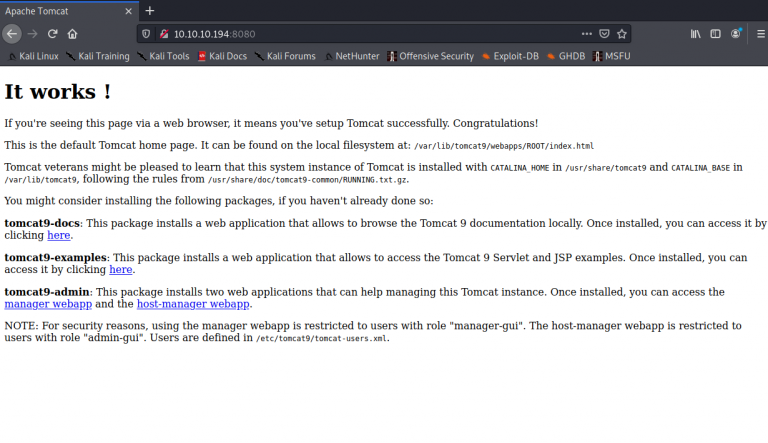Close the Apache Tomcat tab
The height and width of the screenshot is (443, 768).
pyautogui.click(x=128, y=11)
